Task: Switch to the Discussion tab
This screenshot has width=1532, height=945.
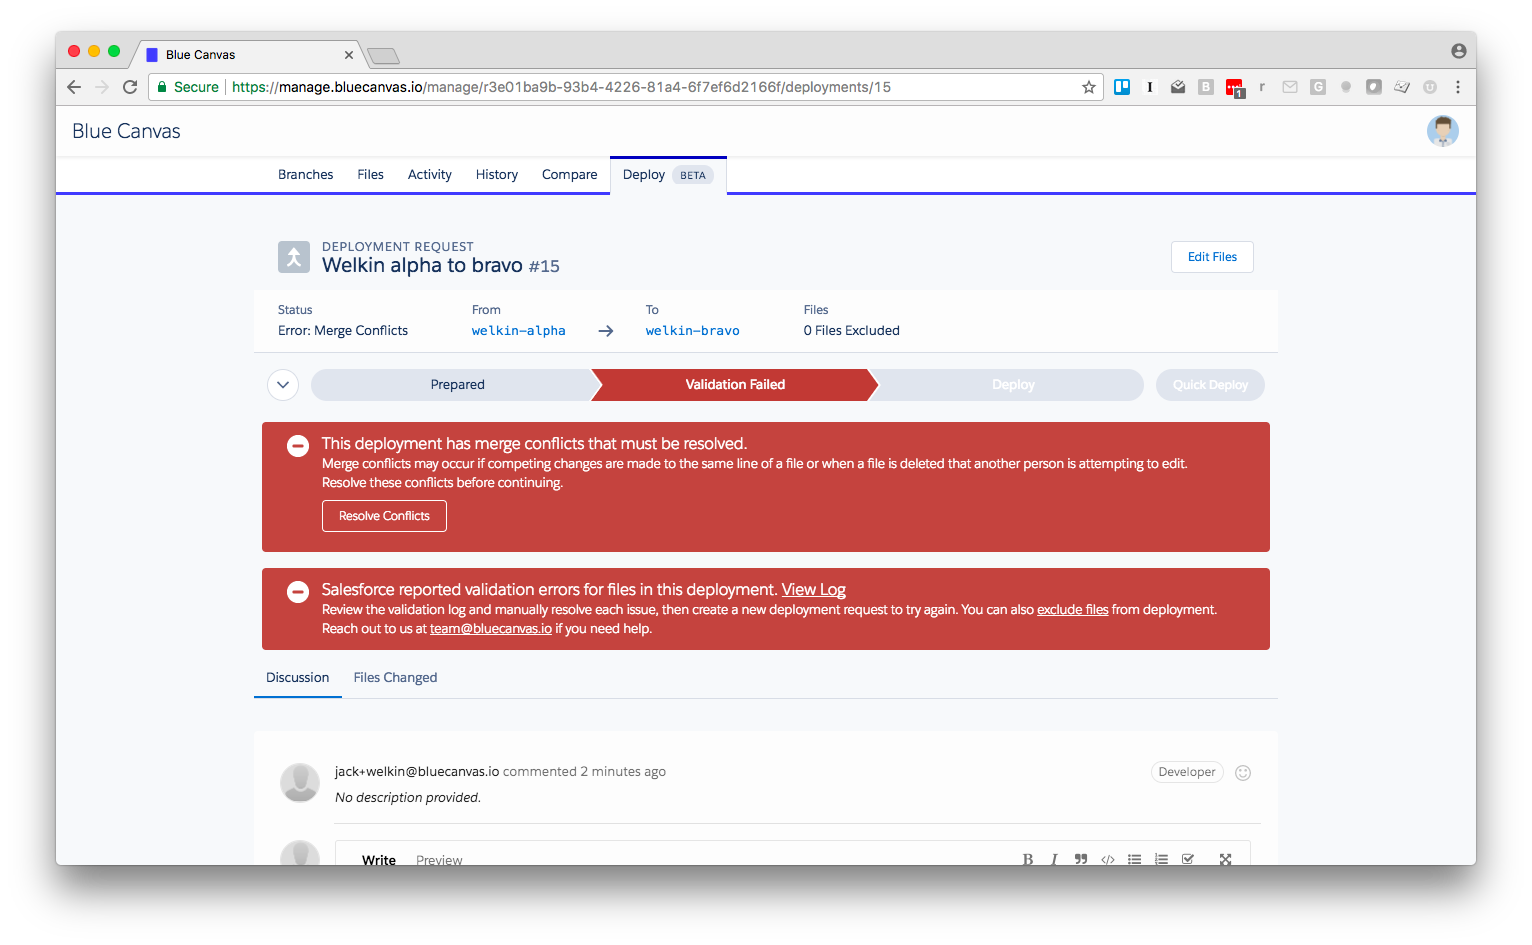Action: [x=298, y=677]
